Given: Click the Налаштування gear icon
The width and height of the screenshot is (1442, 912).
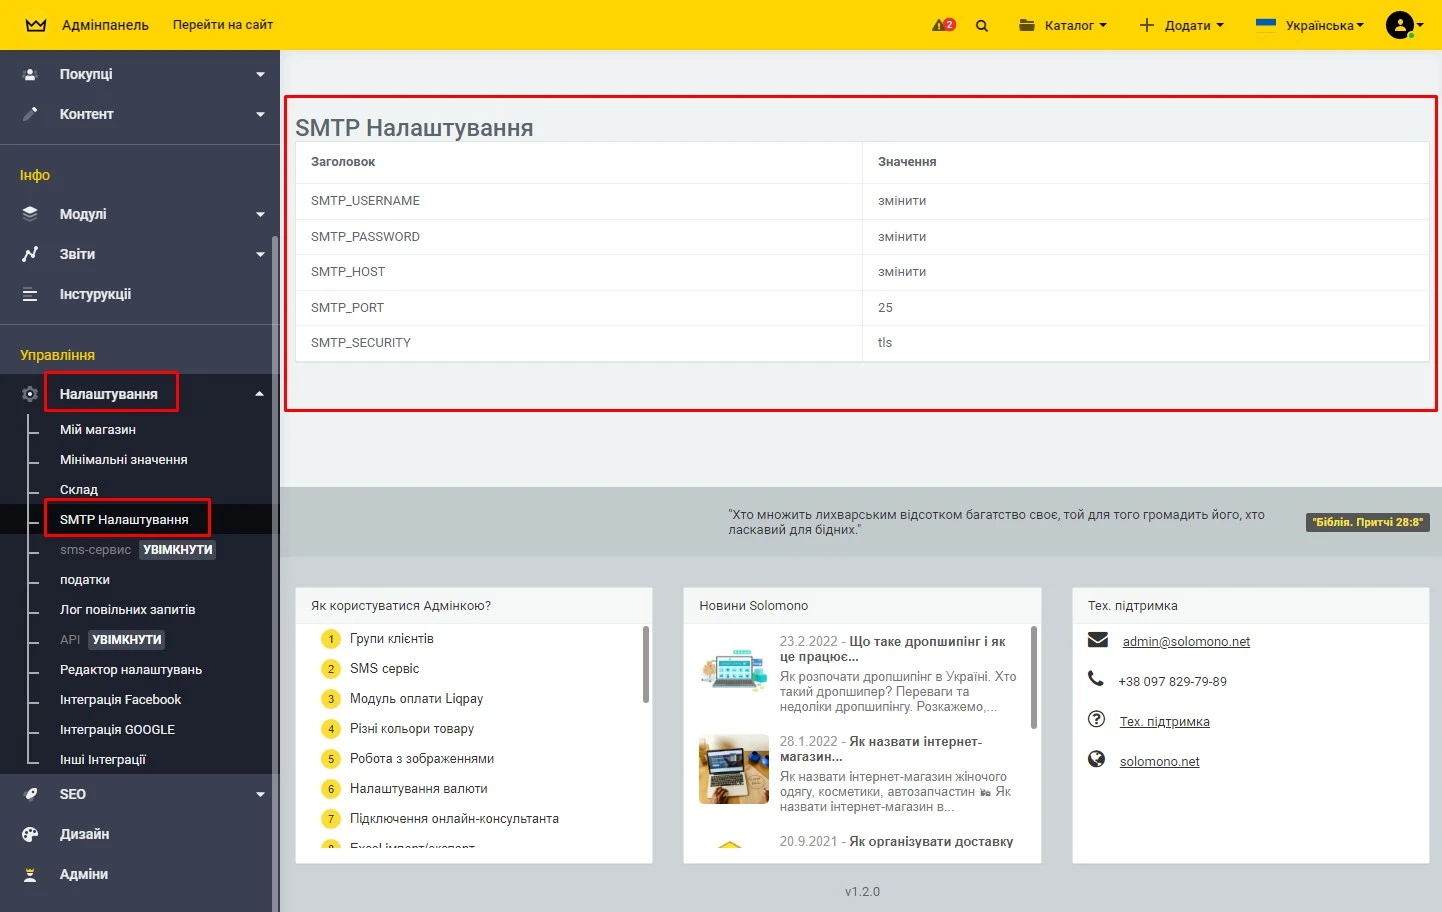Looking at the screenshot, I should click(30, 393).
